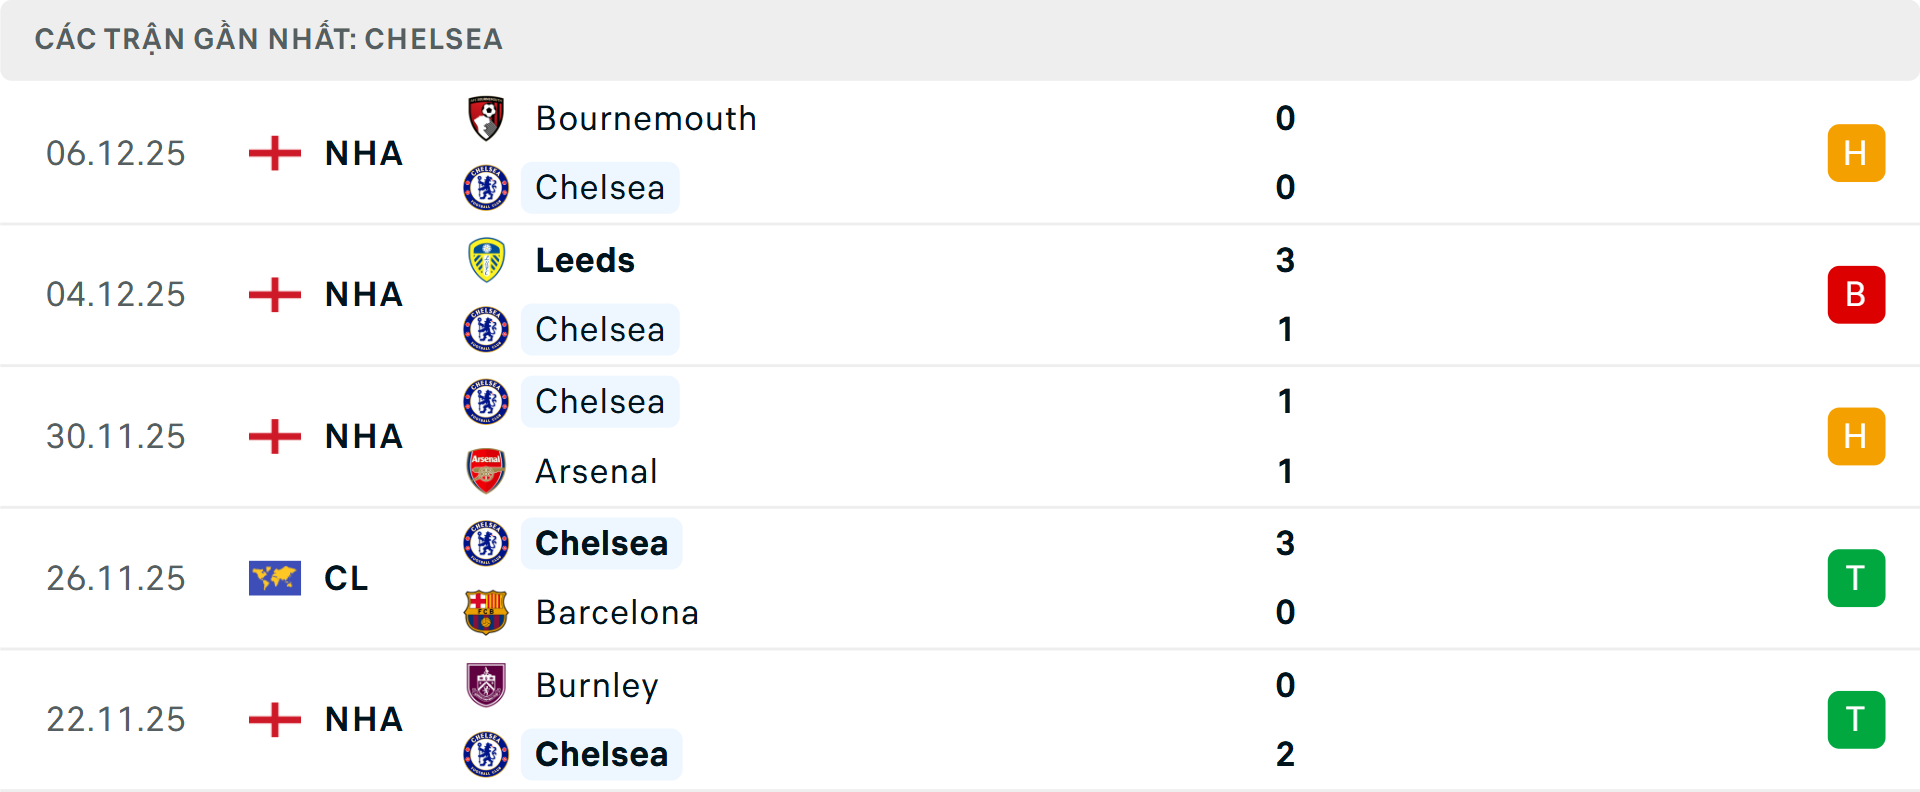Click the Leeds team name

click(x=584, y=259)
